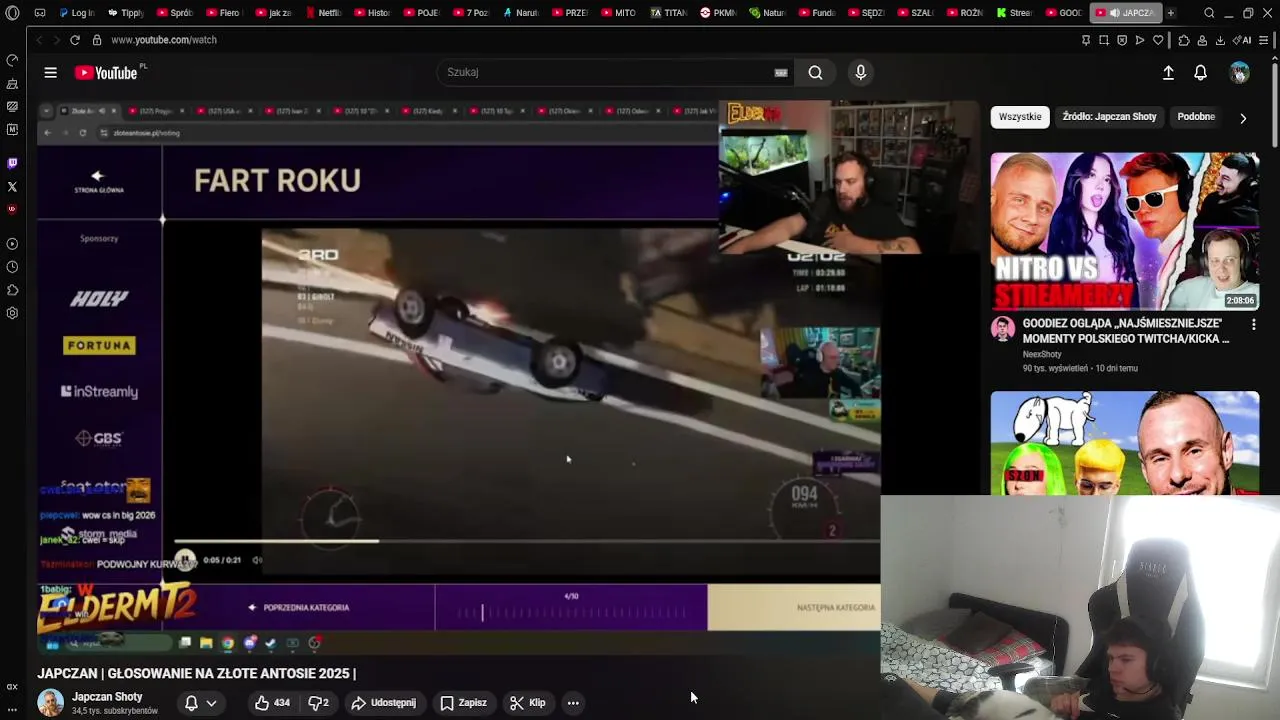Open the on-screen keyboard in search box
Screen dimensions: 1280x720
point(781,72)
